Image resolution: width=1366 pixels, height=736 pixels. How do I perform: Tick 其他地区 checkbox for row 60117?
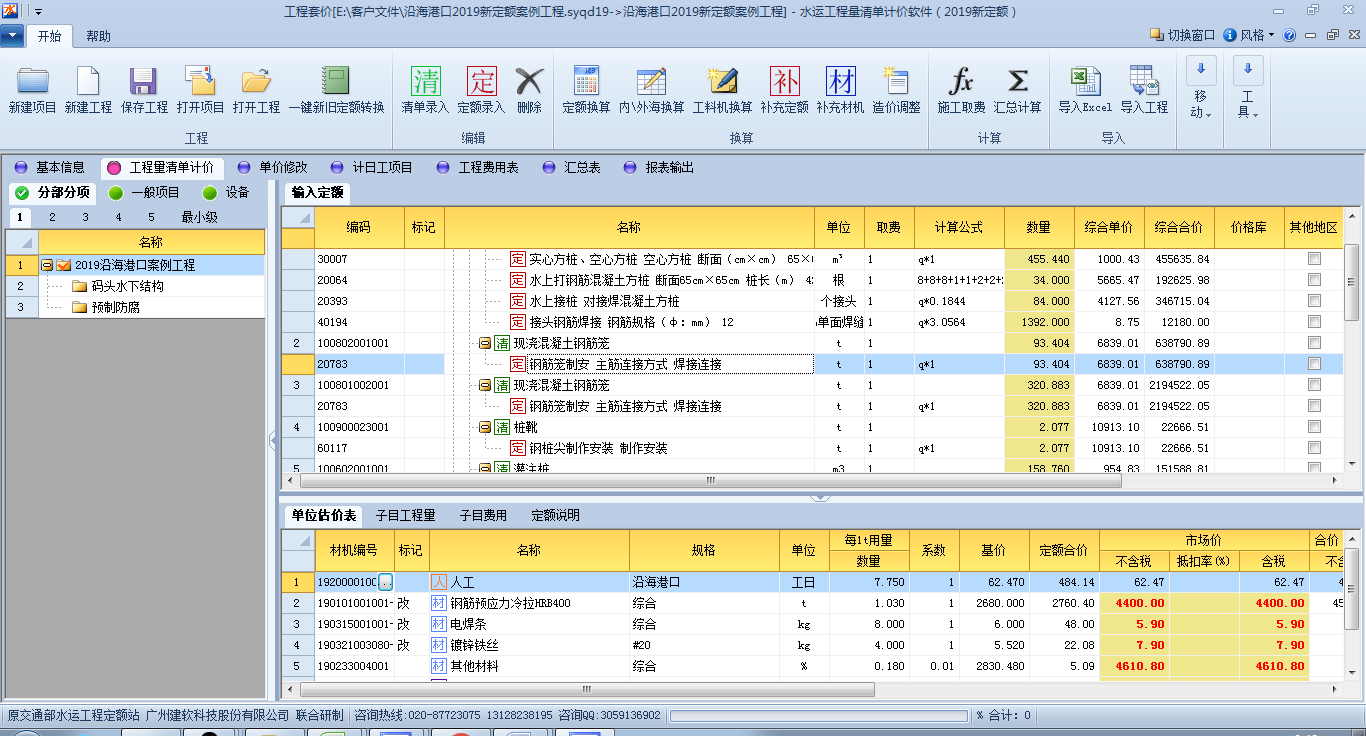(x=1314, y=448)
